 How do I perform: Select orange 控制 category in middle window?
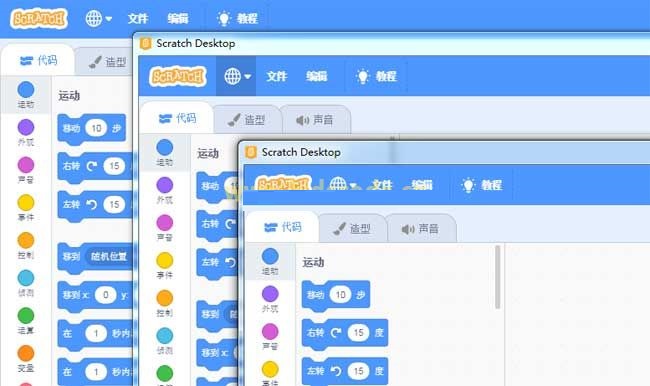[x=165, y=303]
